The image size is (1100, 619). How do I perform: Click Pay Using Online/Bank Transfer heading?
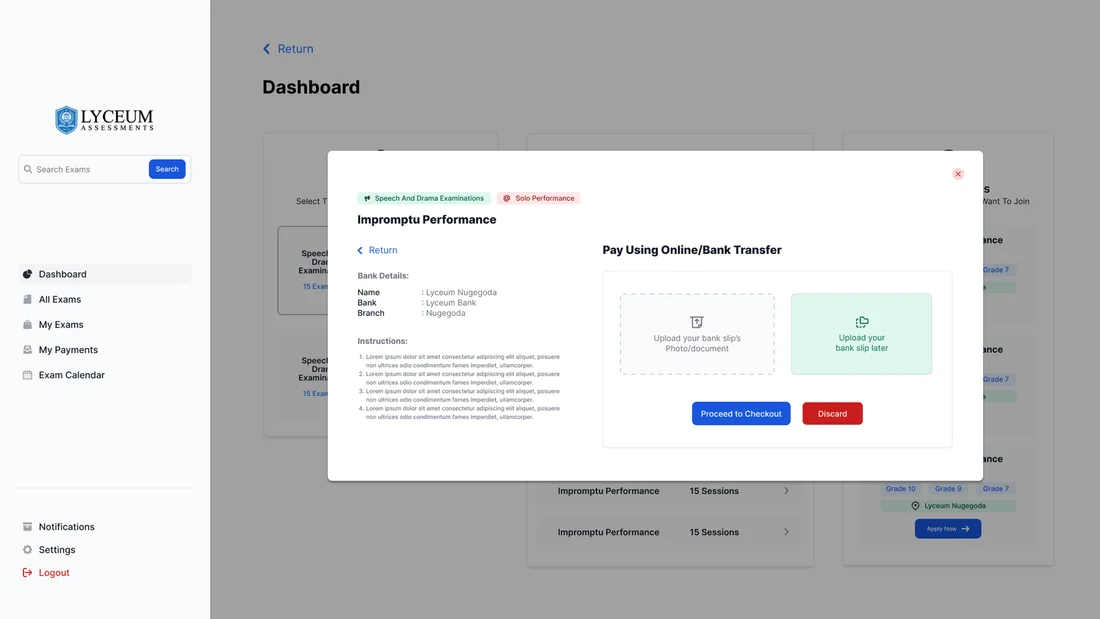click(x=692, y=251)
